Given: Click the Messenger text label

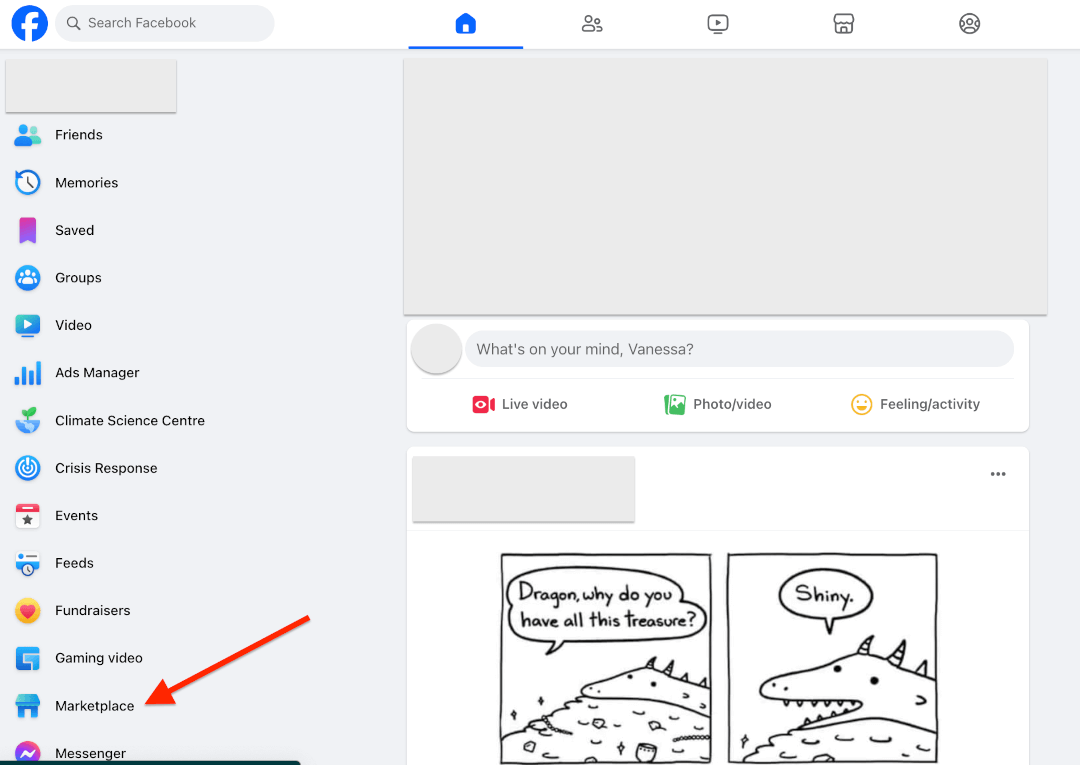Looking at the screenshot, I should click(x=90, y=753).
